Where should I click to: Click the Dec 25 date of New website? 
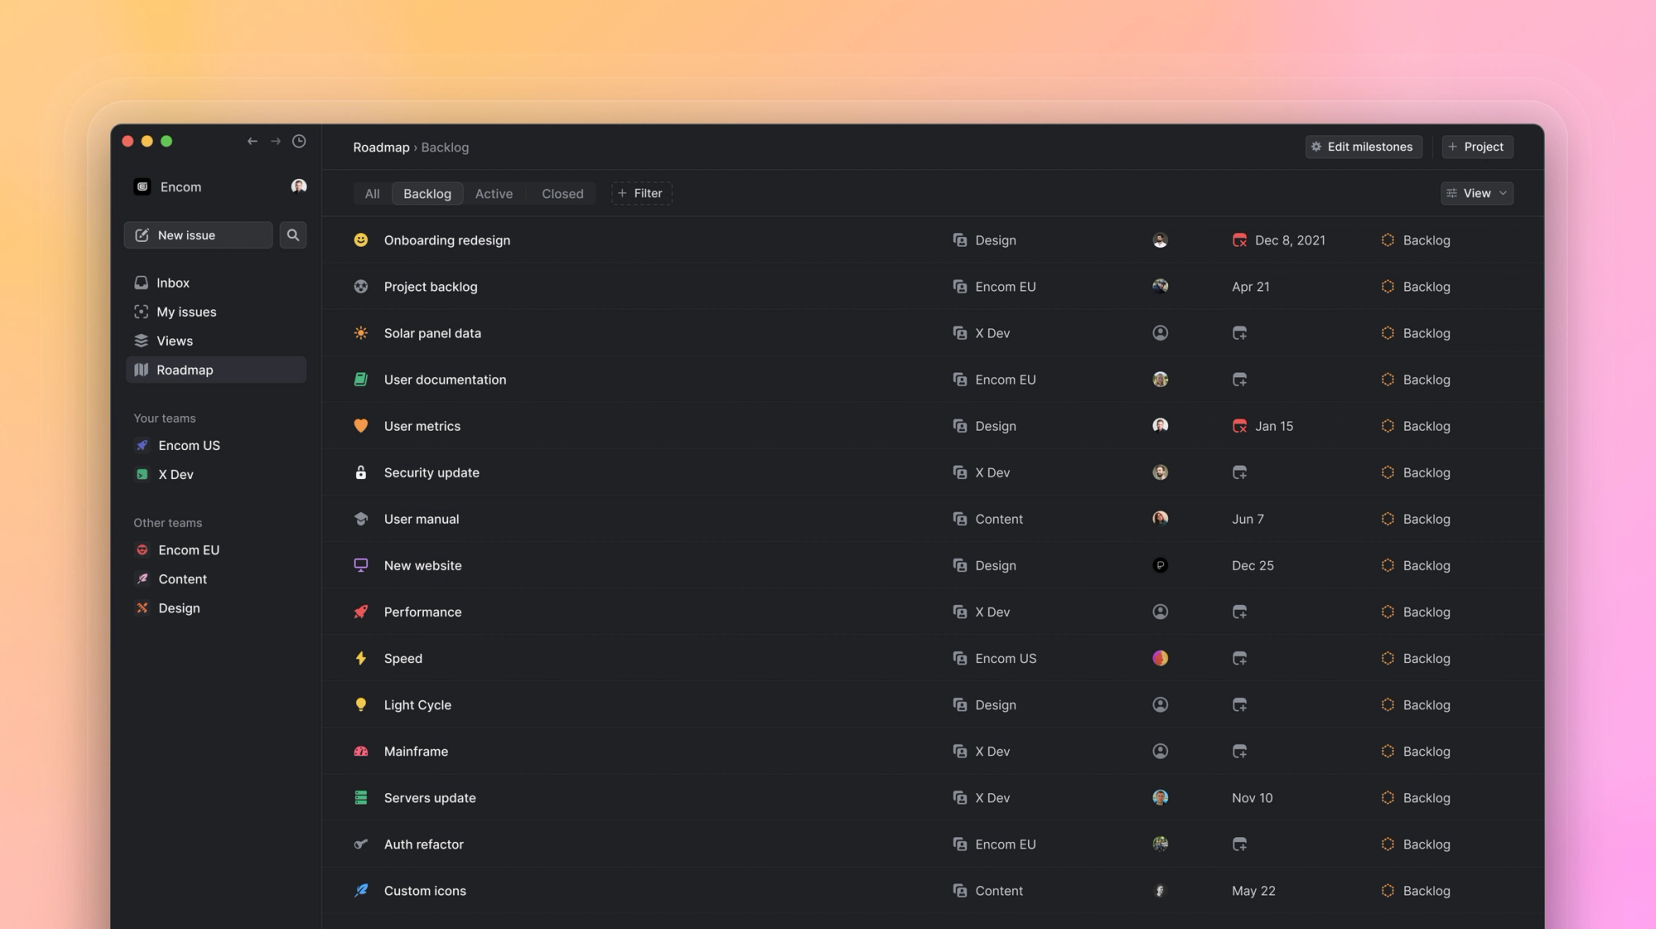1253,565
